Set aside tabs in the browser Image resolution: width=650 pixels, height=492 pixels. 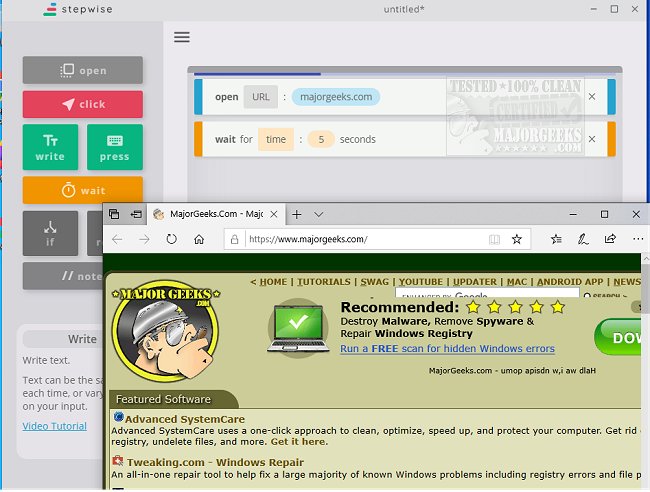click(x=136, y=214)
